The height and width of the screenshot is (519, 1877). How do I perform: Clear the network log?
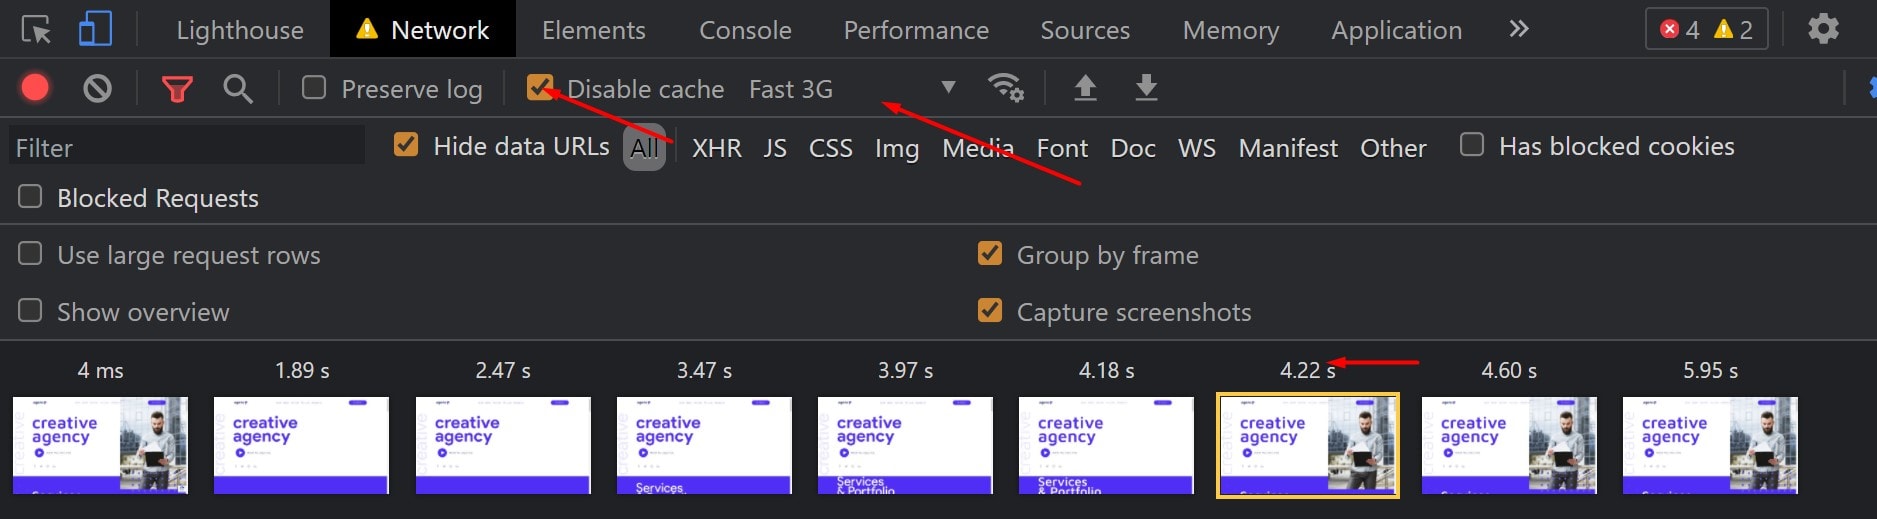click(x=97, y=89)
